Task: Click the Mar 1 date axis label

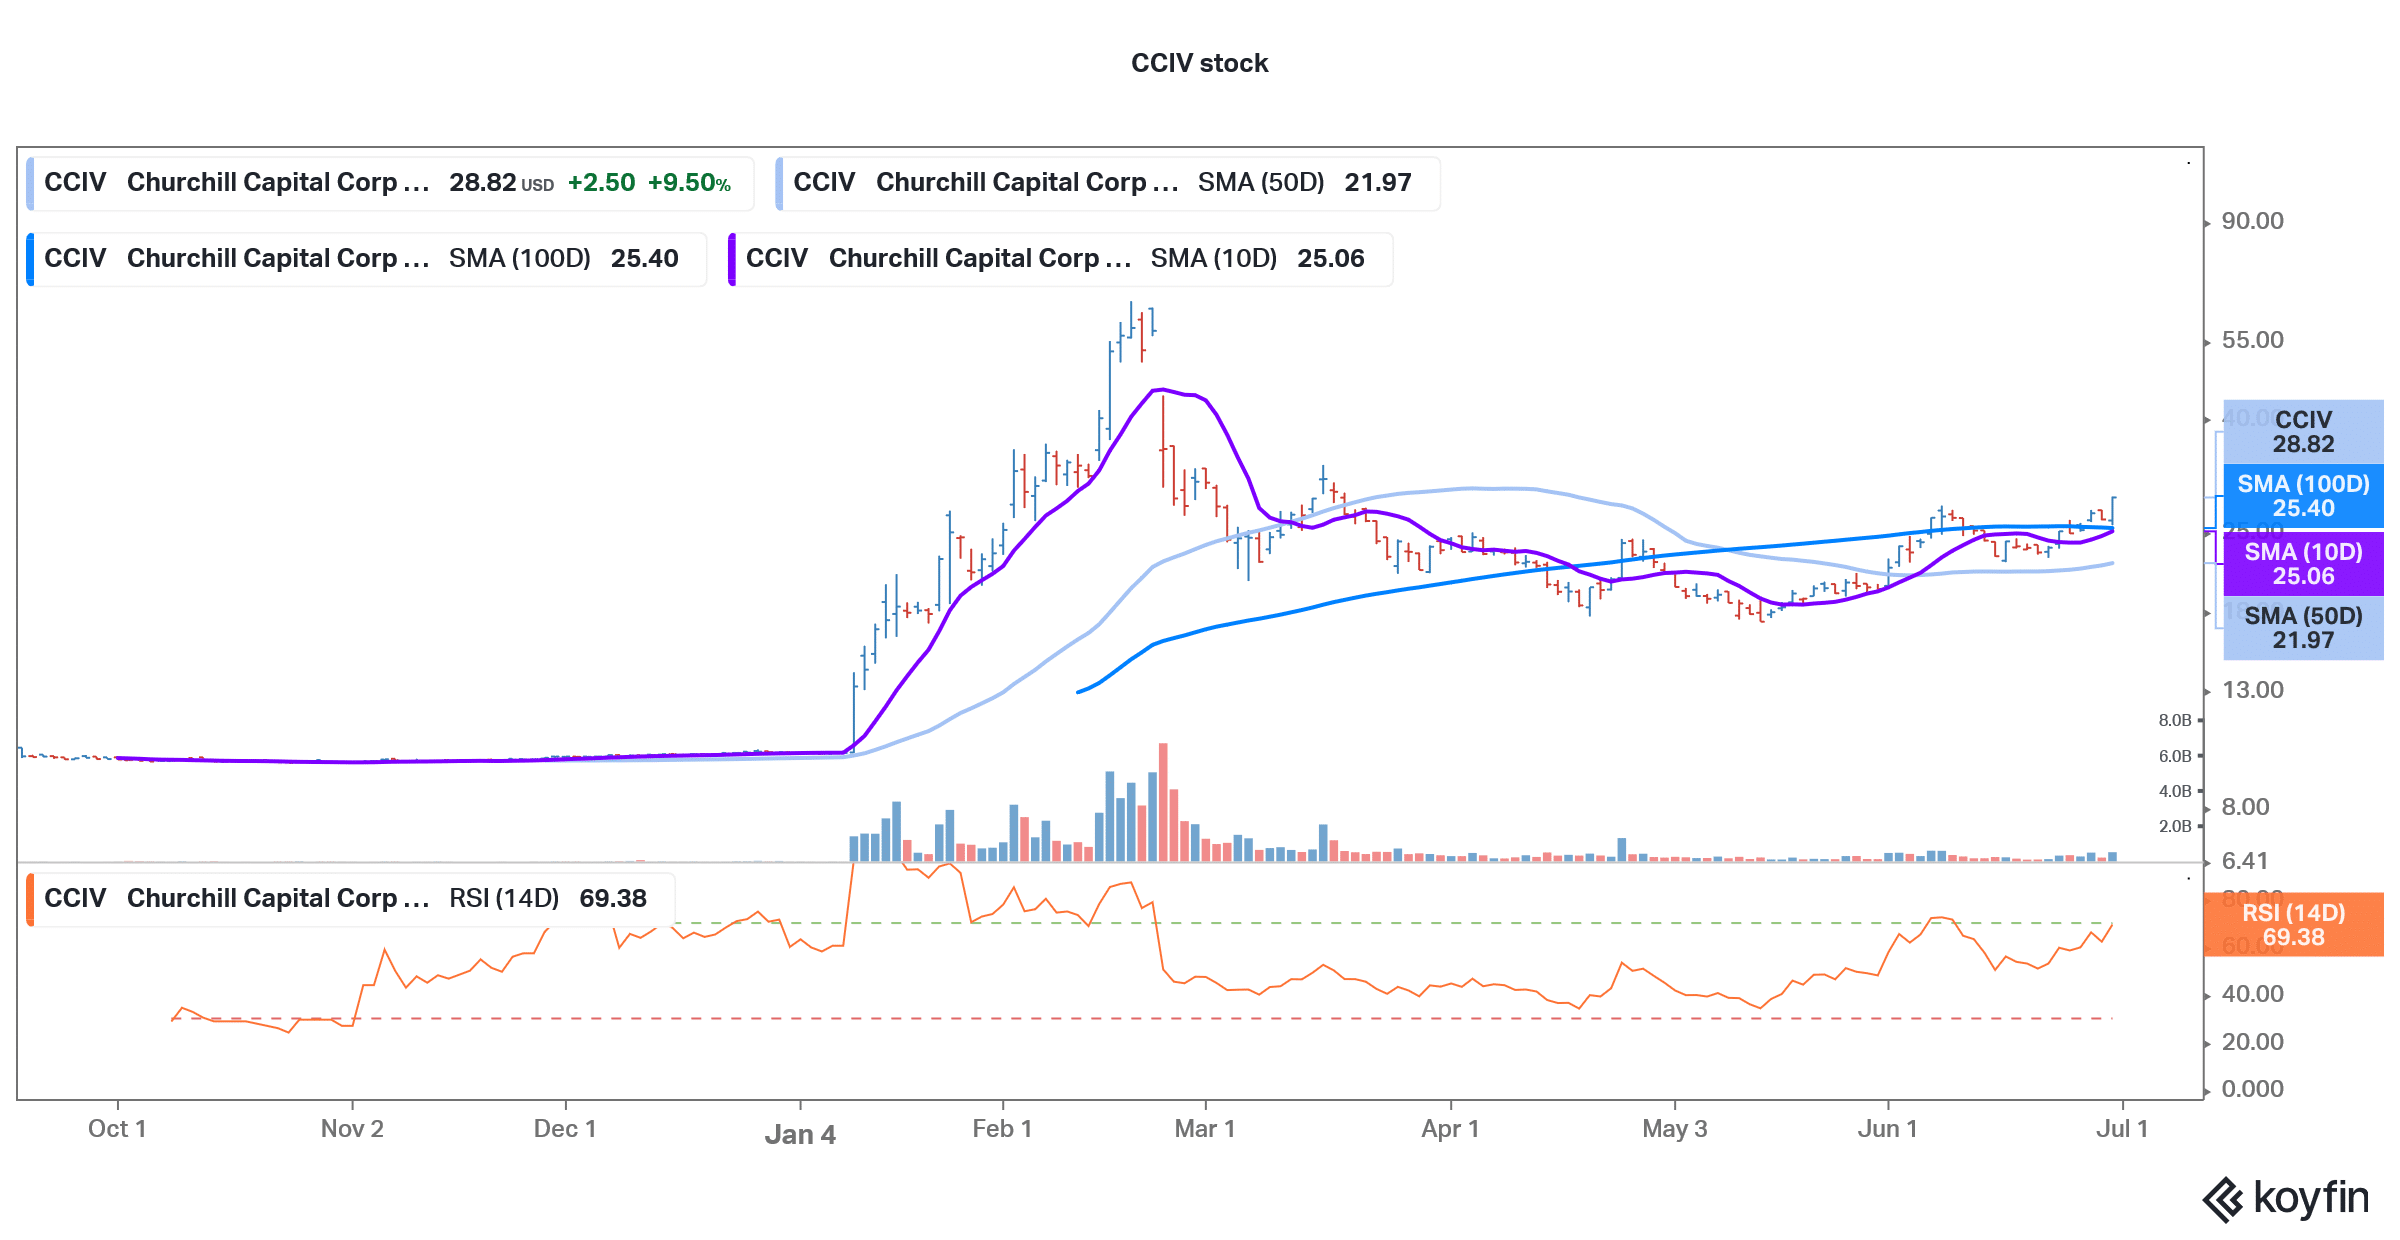Action: point(1205,1129)
